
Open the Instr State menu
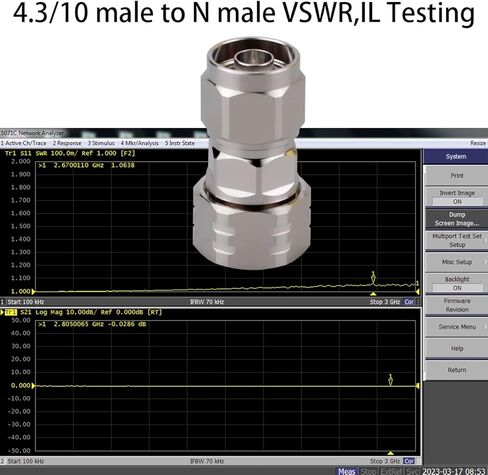(x=180, y=143)
